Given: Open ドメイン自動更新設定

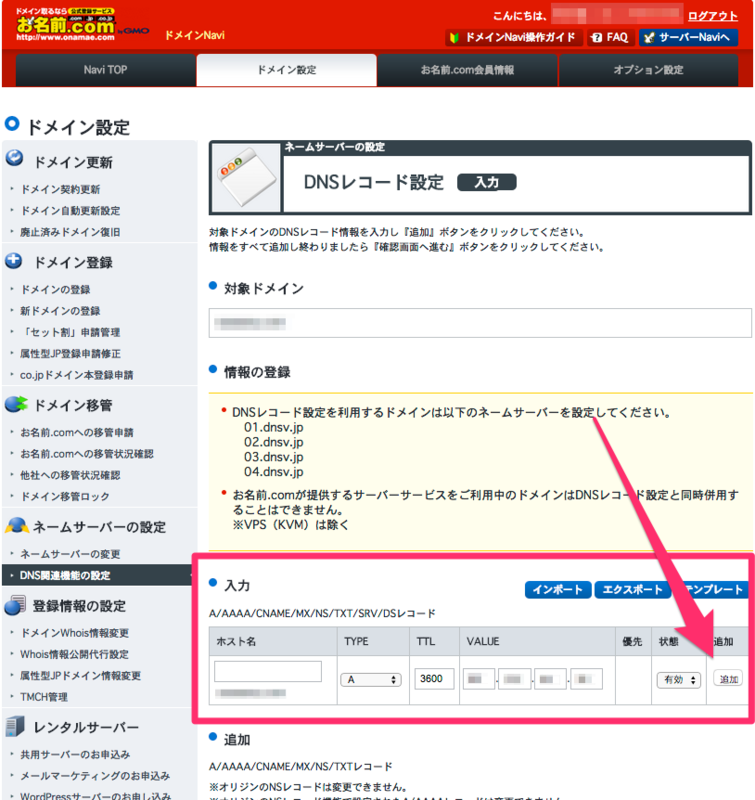Looking at the screenshot, I should [70, 211].
